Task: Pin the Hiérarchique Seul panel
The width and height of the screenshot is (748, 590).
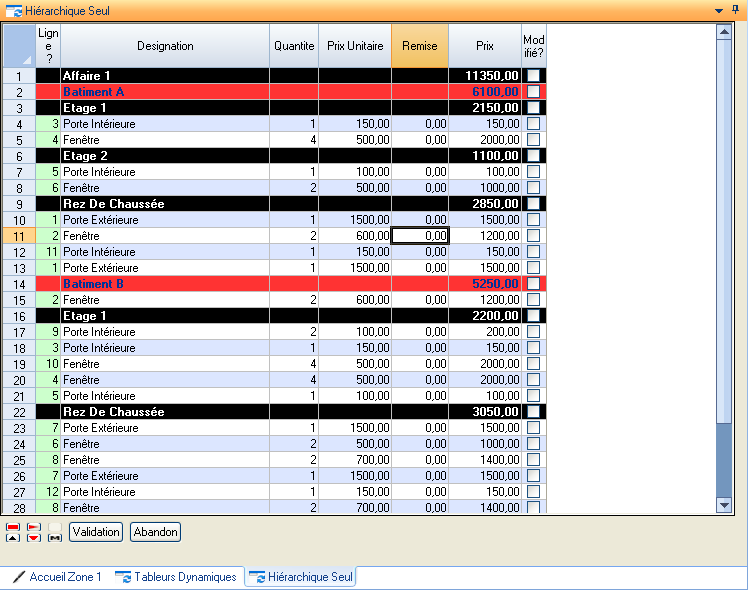Action: (736, 10)
